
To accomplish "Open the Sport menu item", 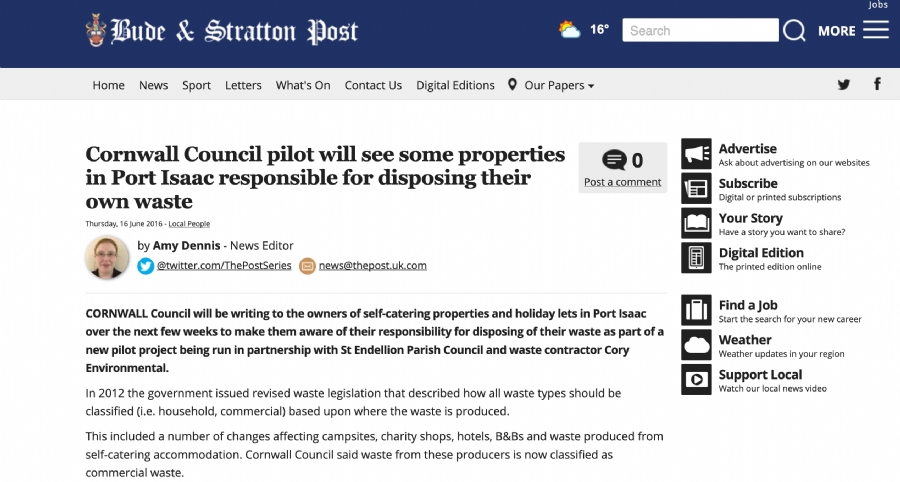I will (196, 85).
